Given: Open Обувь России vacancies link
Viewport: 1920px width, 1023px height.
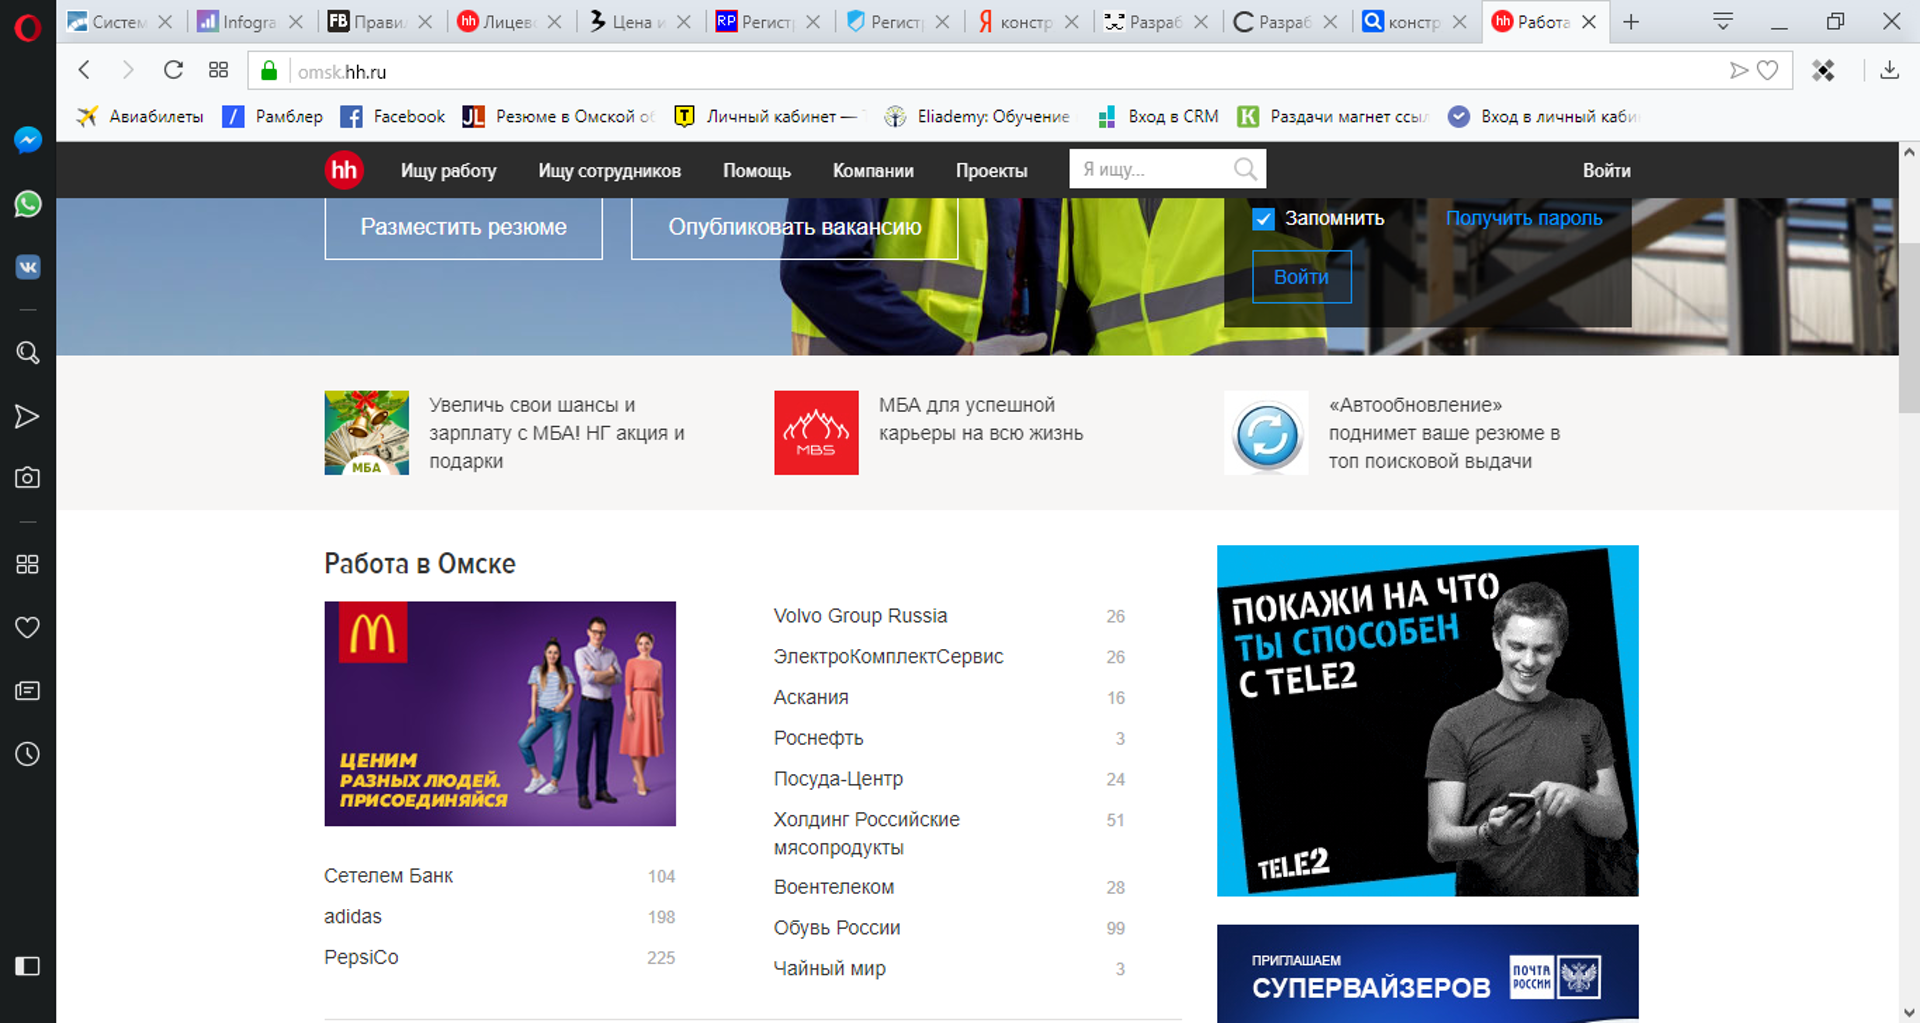Looking at the screenshot, I should pyautogui.click(x=836, y=928).
